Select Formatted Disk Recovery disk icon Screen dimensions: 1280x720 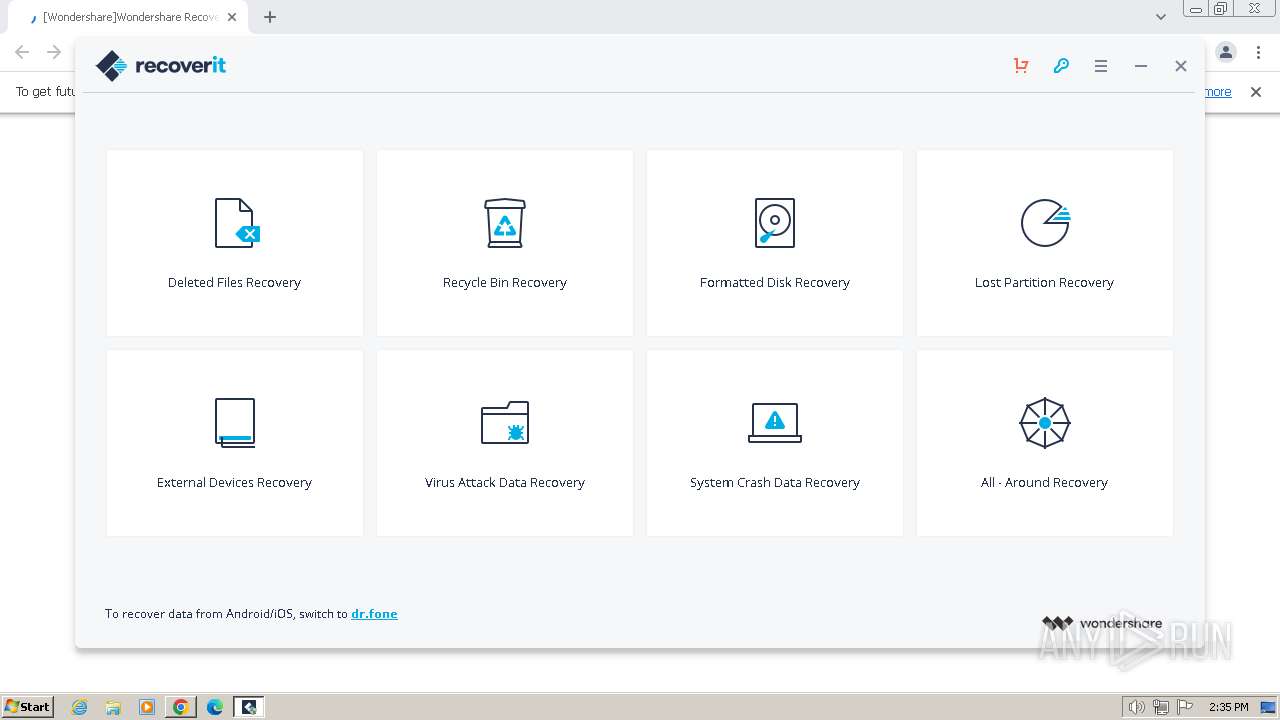775,222
